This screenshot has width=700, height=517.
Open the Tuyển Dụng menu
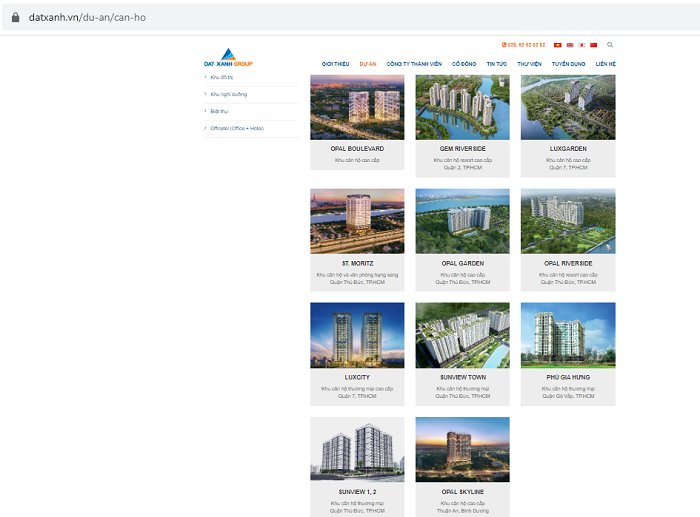click(568, 63)
